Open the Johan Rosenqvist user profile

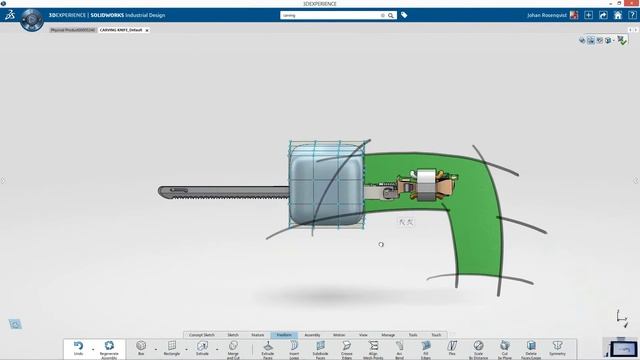[x=547, y=15]
